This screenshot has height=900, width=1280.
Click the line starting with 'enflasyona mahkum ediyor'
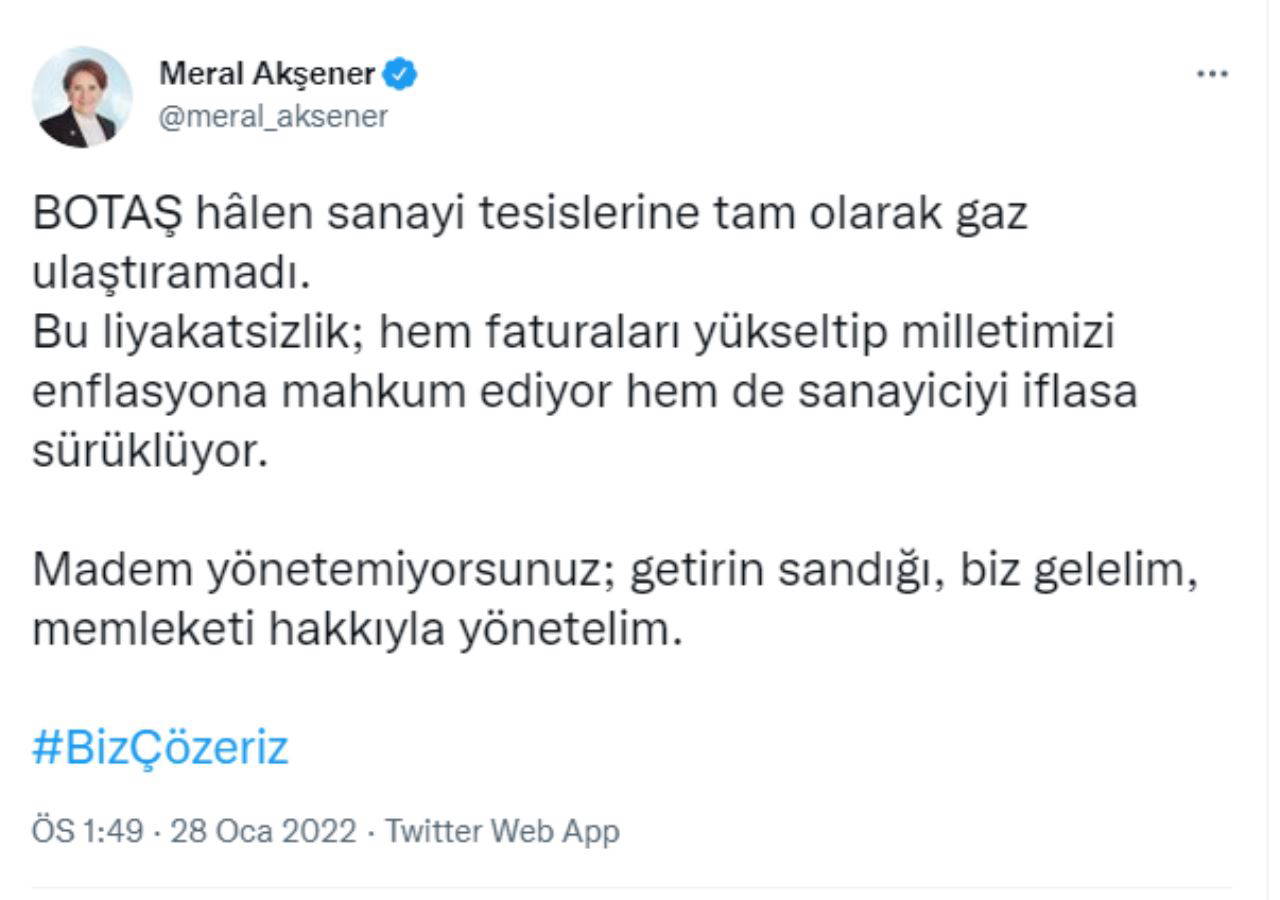[585, 392]
